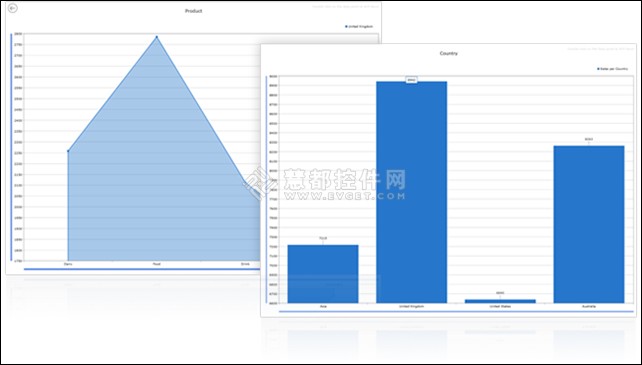Click the horizontal scrollbar under Product chart
The image size is (642, 365).
pyautogui.click(x=142, y=269)
